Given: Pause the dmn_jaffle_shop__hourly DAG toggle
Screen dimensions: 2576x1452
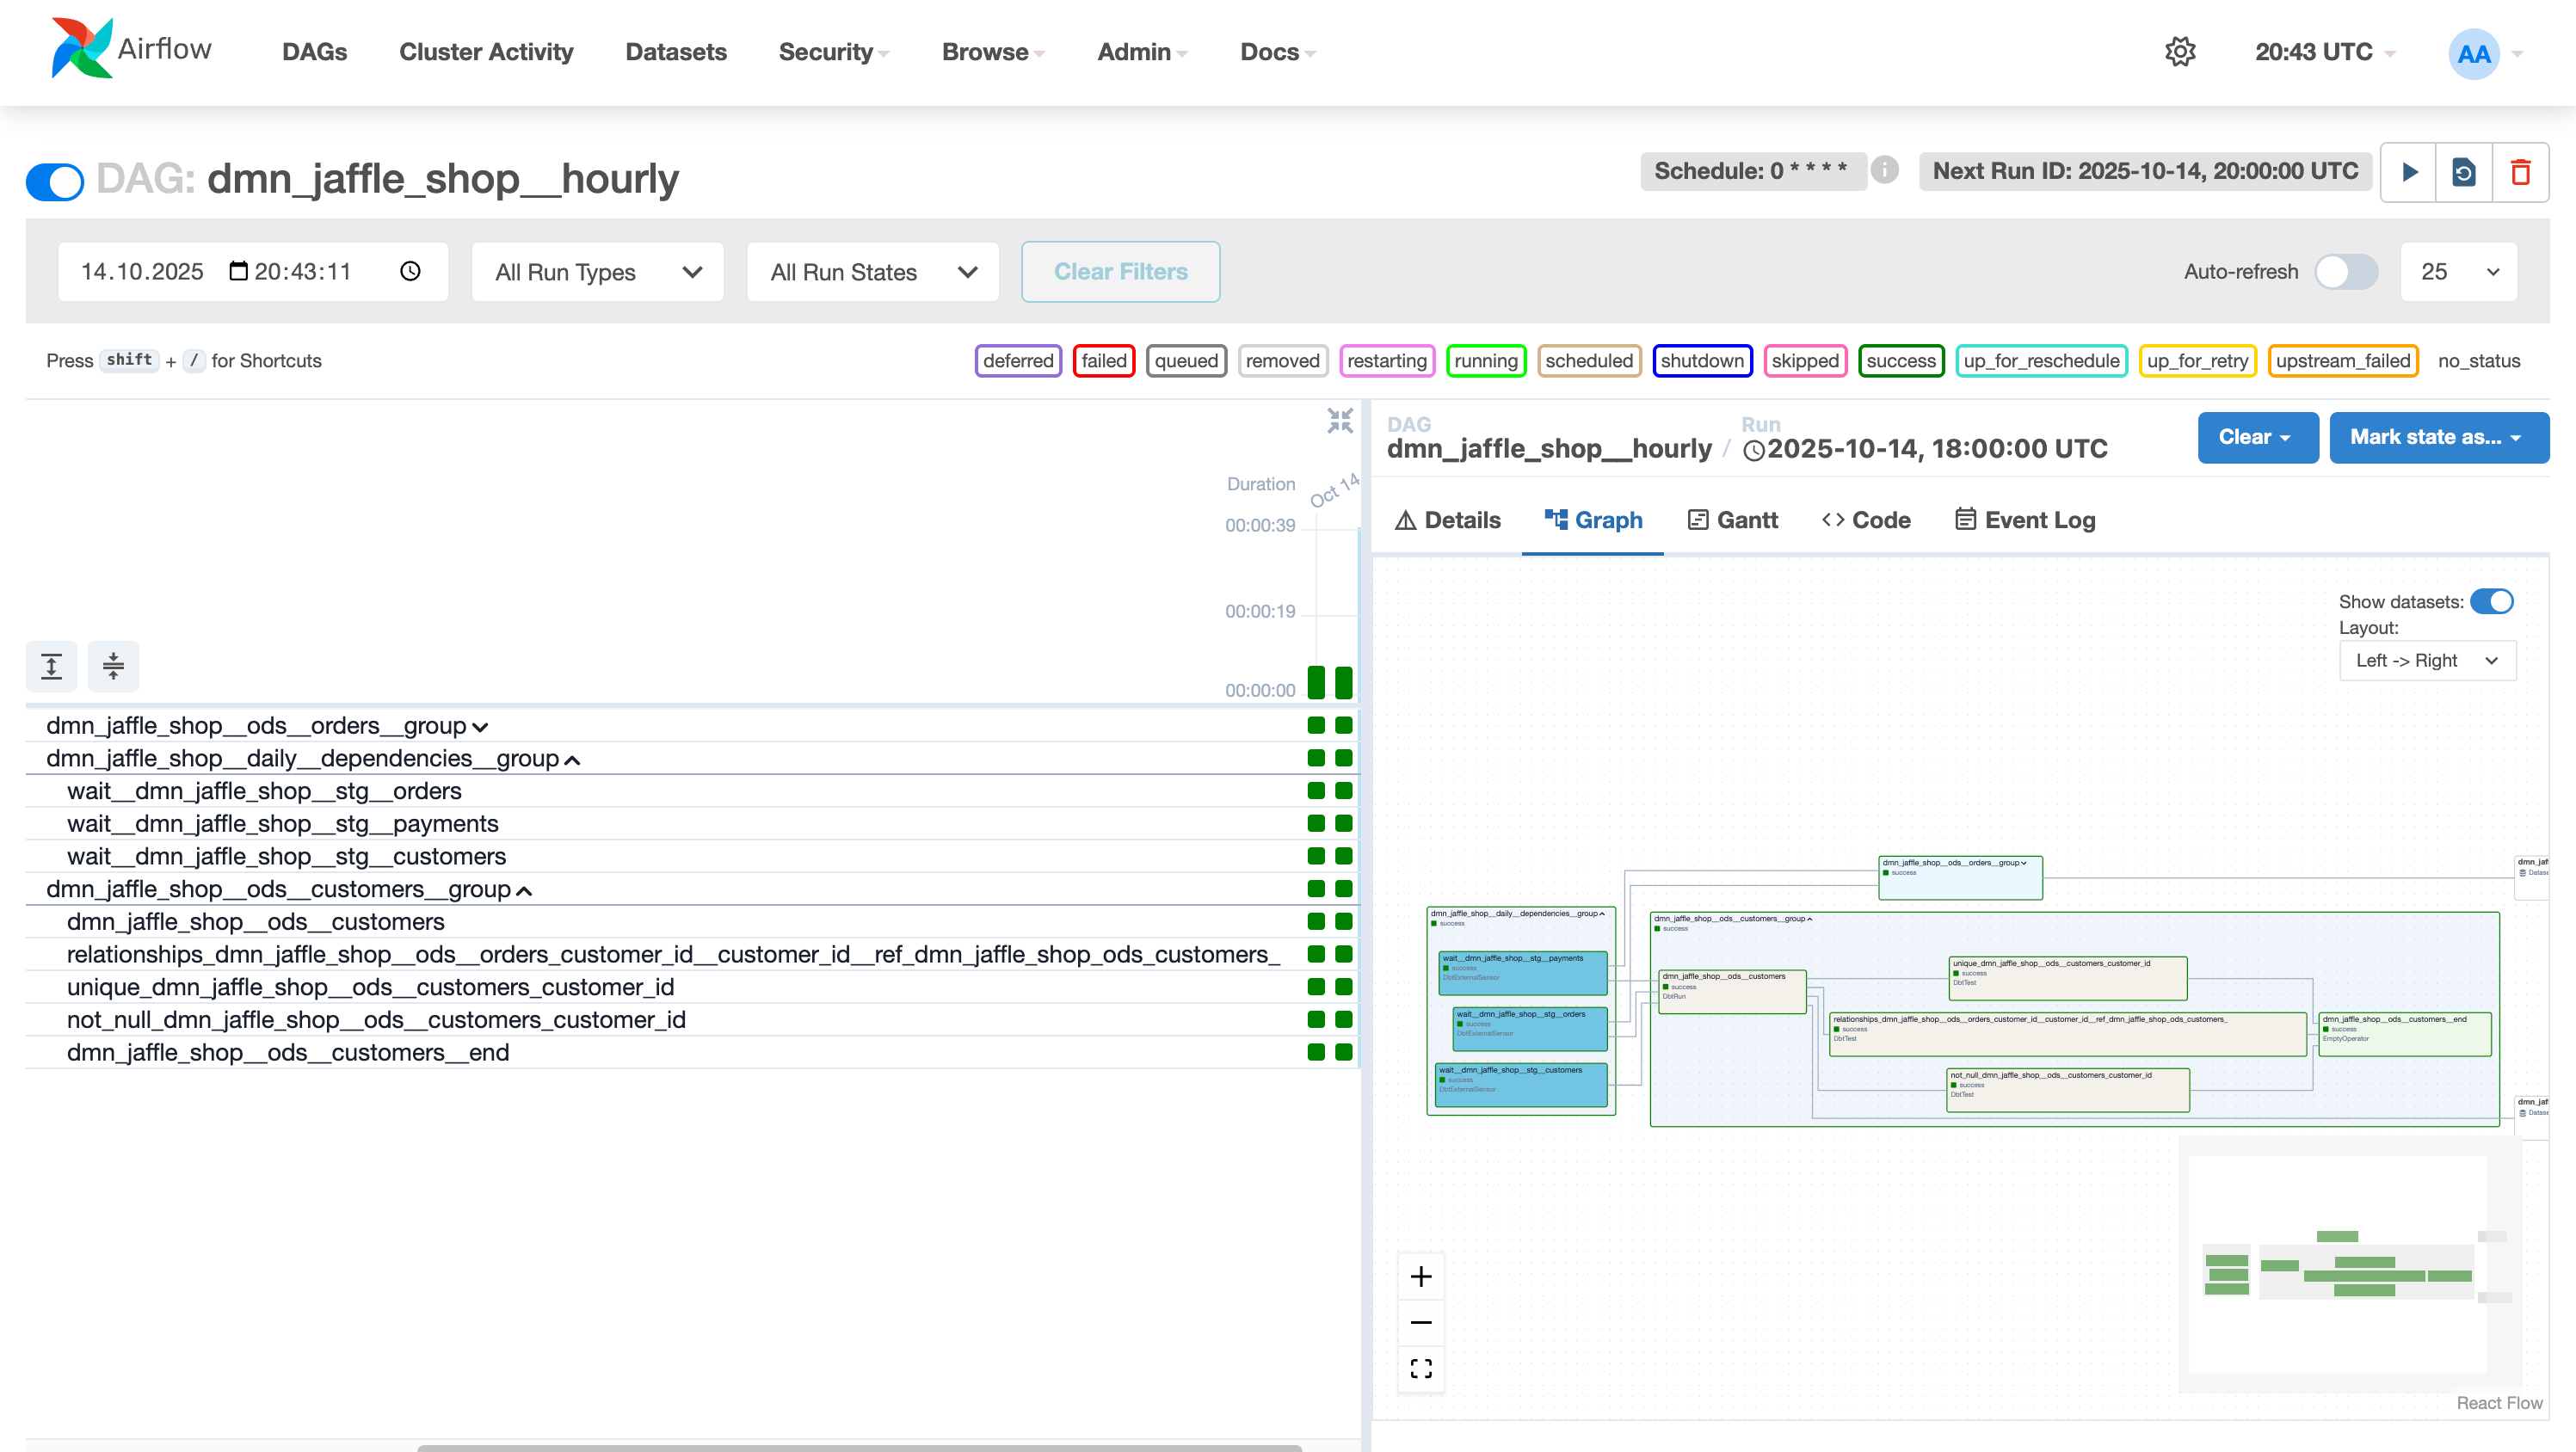Looking at the screenshot, I should (x=55, y=181).
